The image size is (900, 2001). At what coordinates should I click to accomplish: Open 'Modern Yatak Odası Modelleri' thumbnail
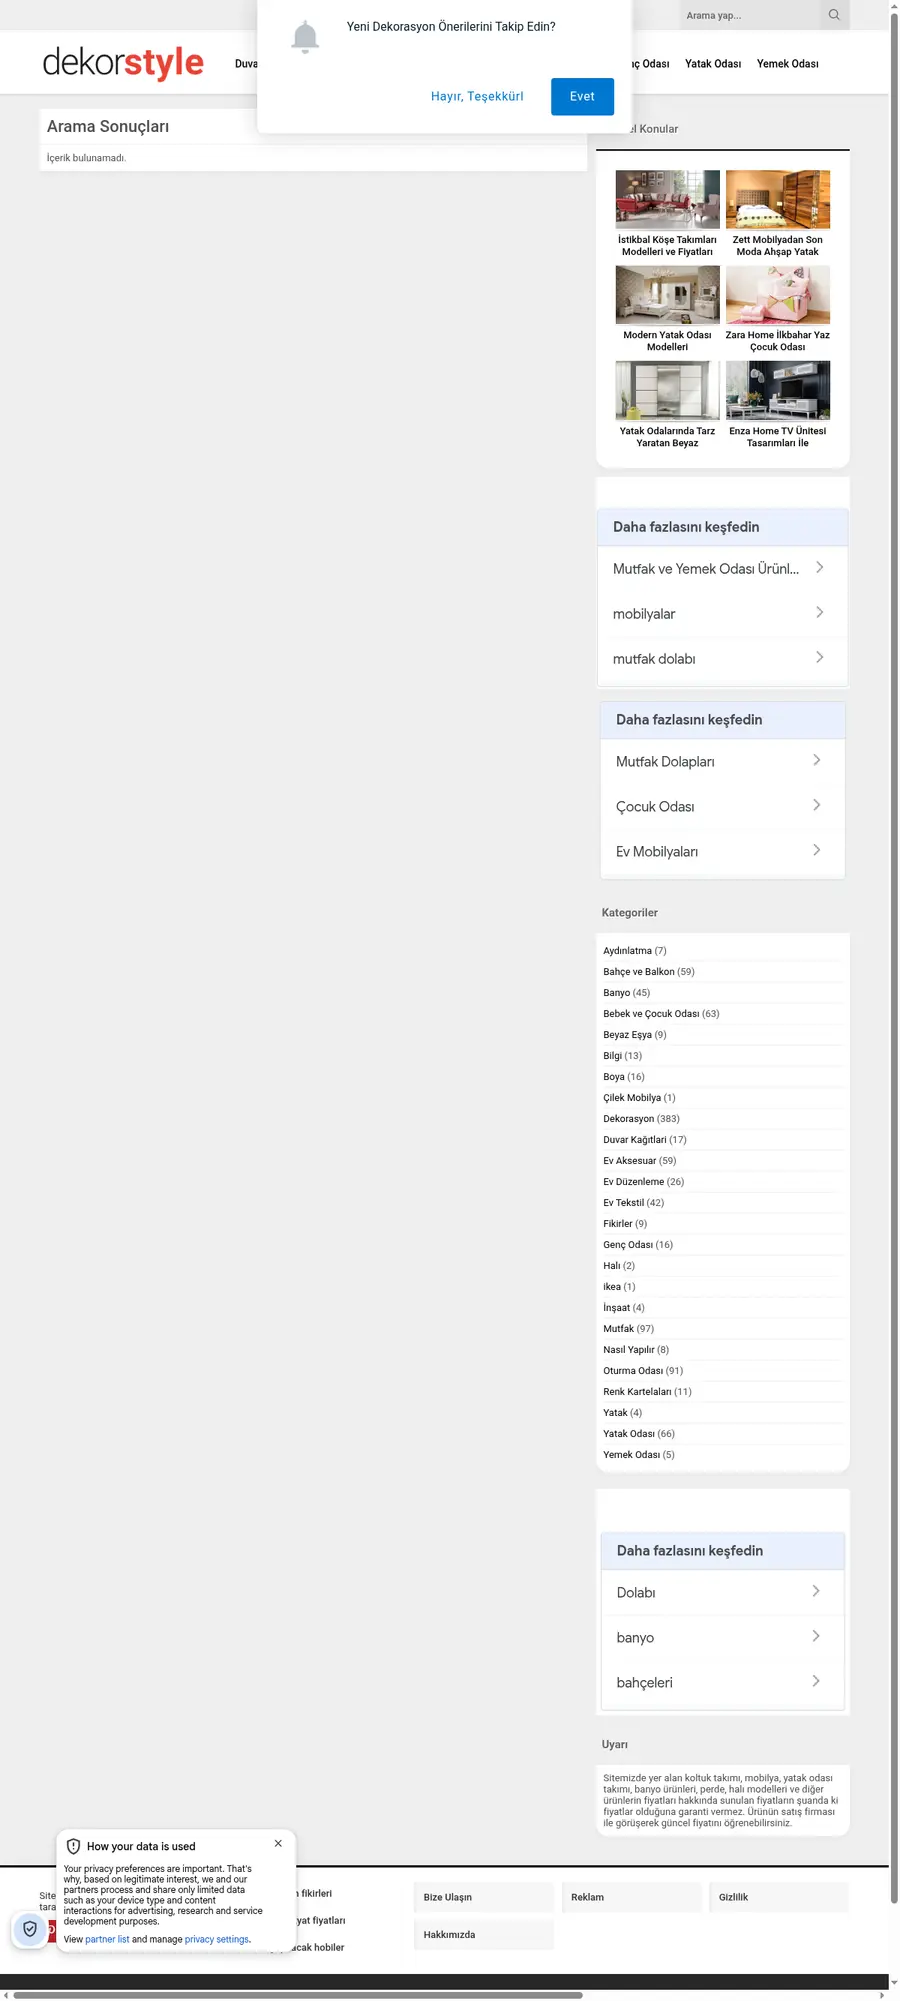tap(667, 295)
